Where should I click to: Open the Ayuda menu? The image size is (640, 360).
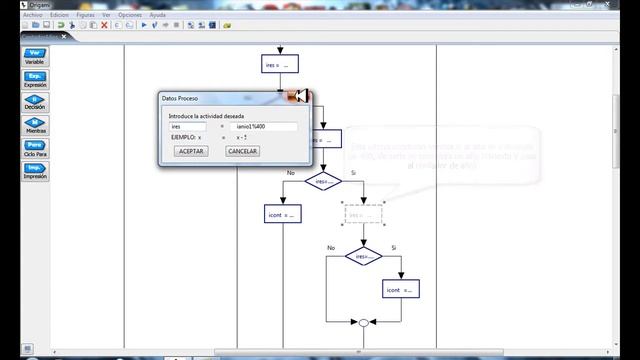pyautogui.click(x=158, y=15)
